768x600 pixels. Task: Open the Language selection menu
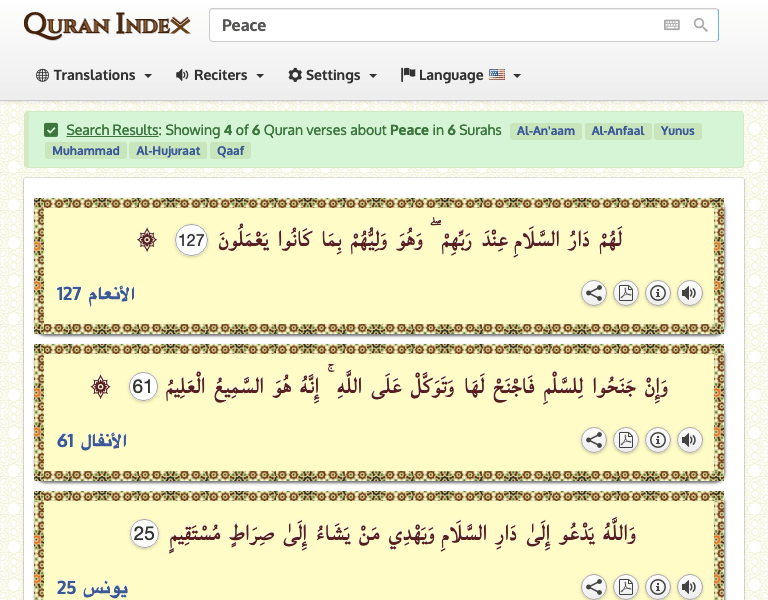pos(461,75)
